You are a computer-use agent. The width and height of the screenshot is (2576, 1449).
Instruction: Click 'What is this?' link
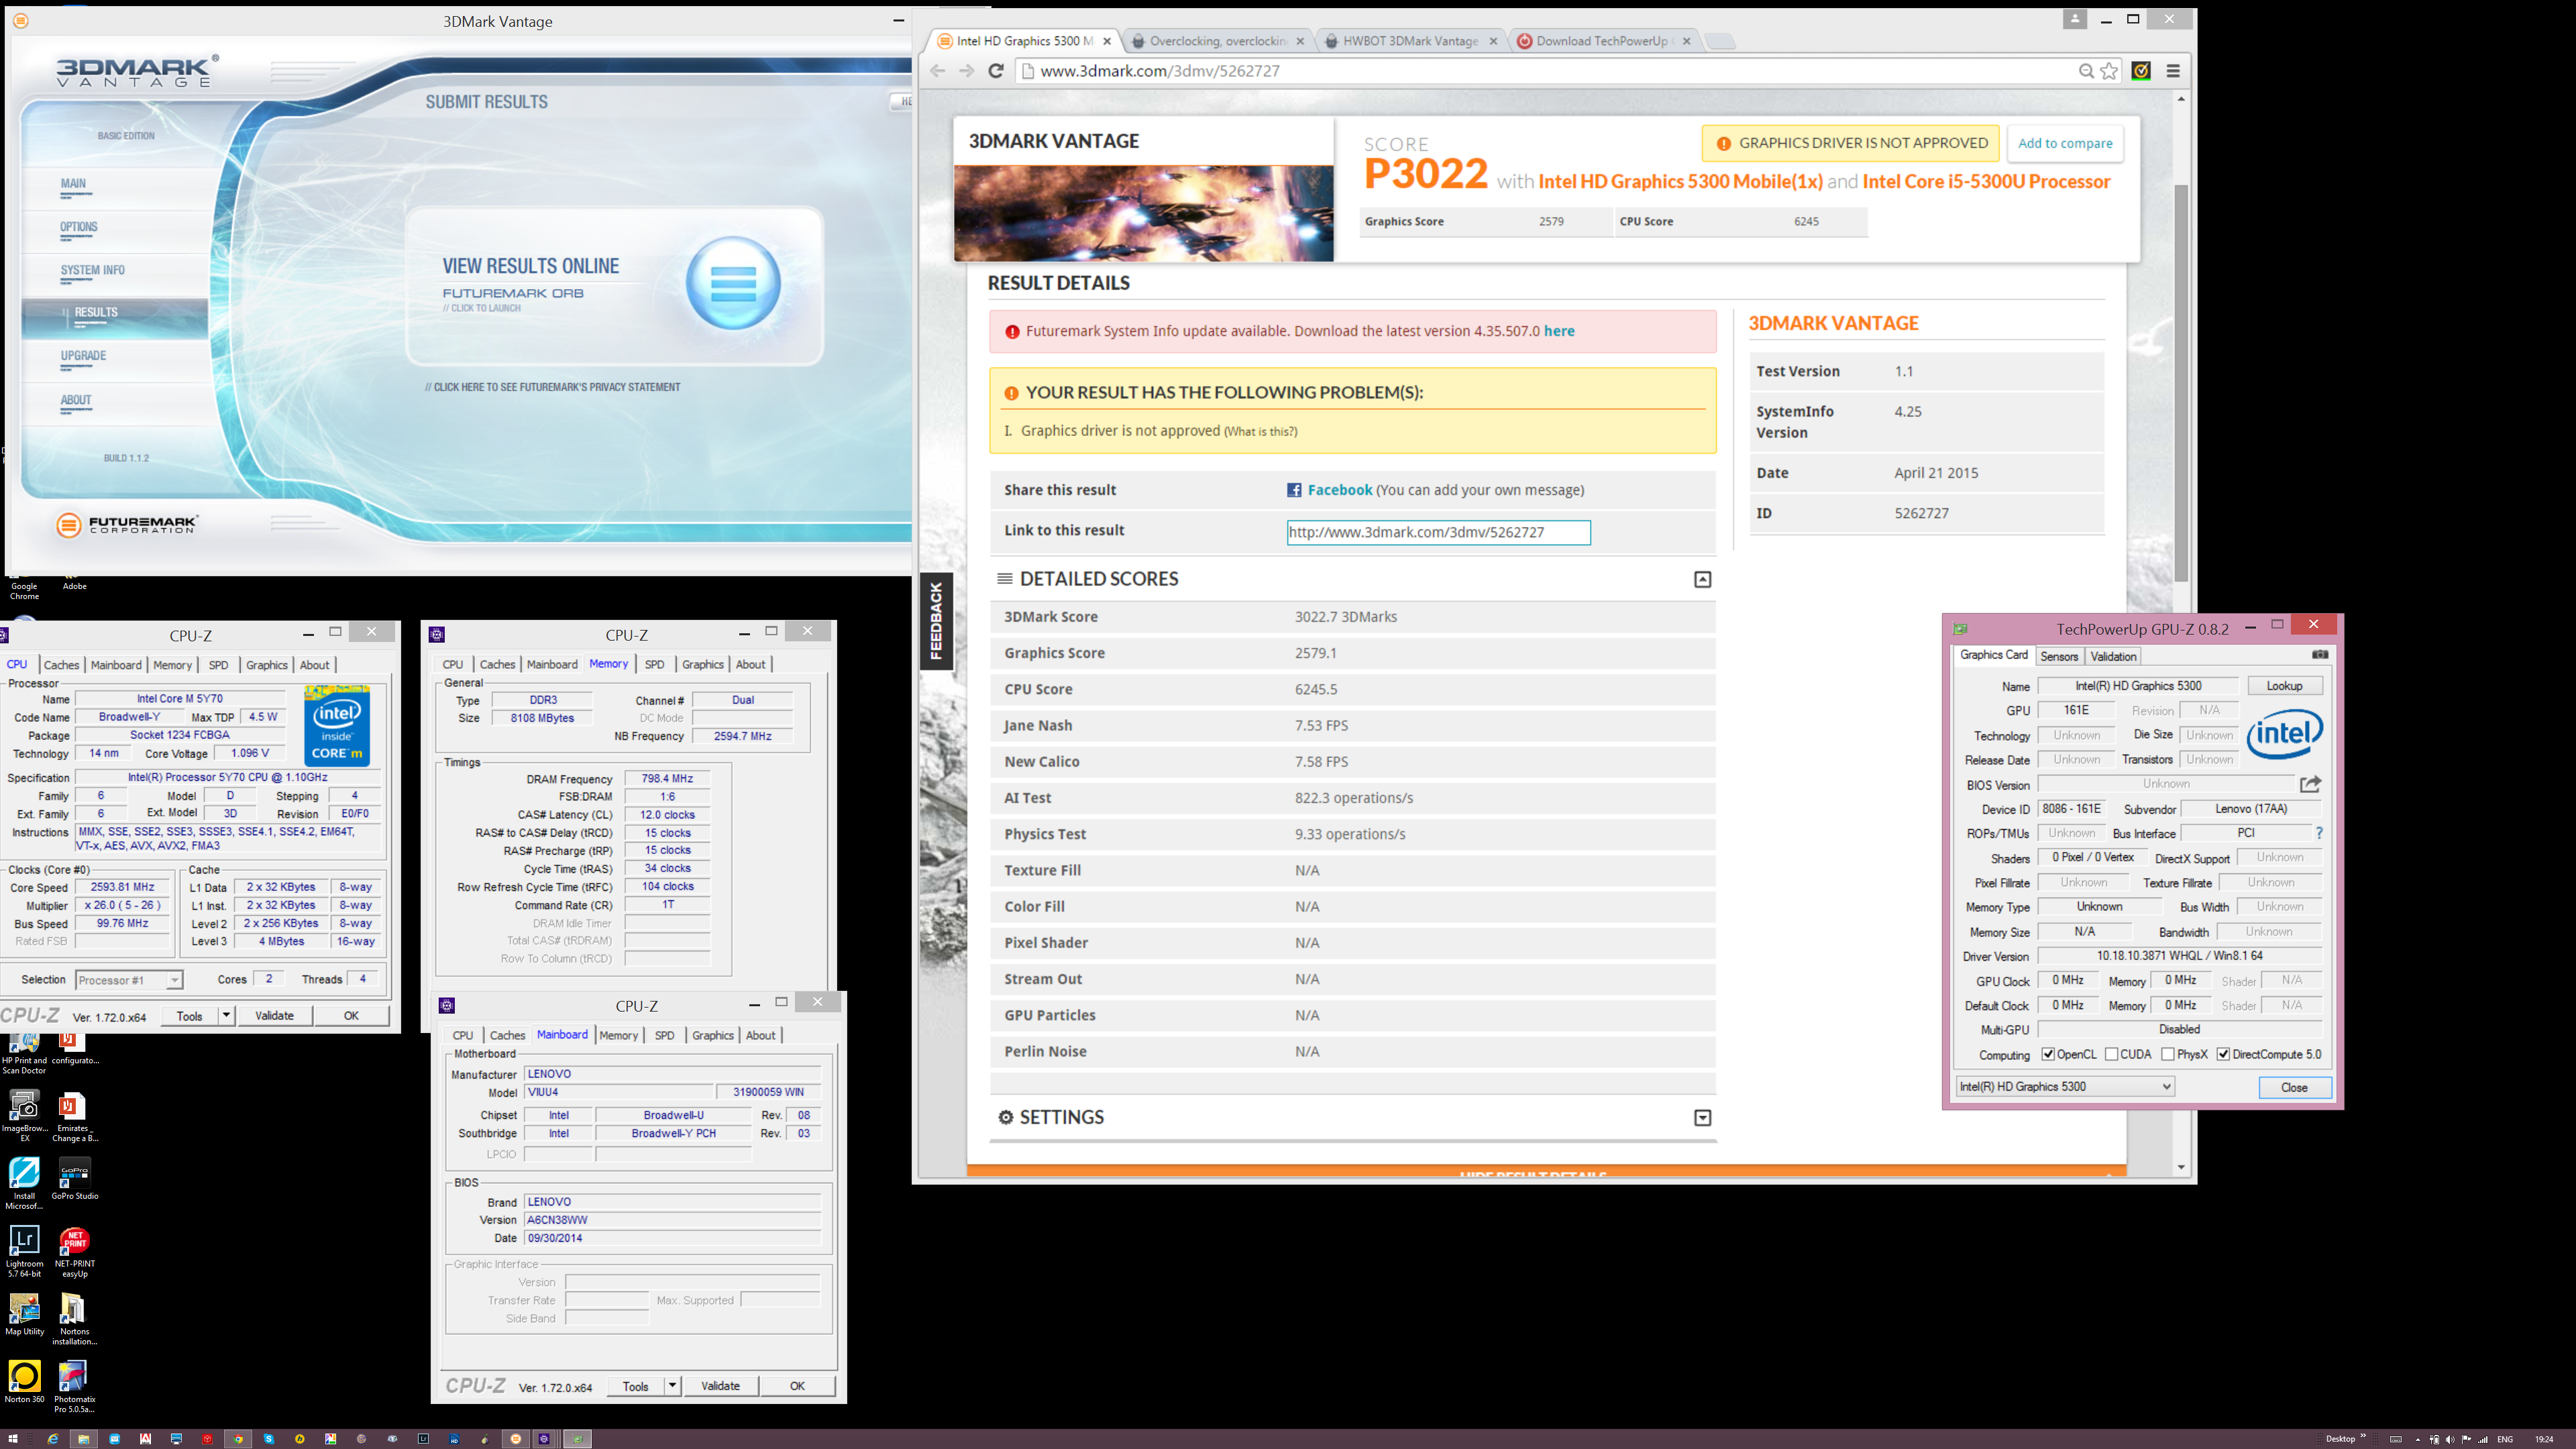tap(1260, 431)
